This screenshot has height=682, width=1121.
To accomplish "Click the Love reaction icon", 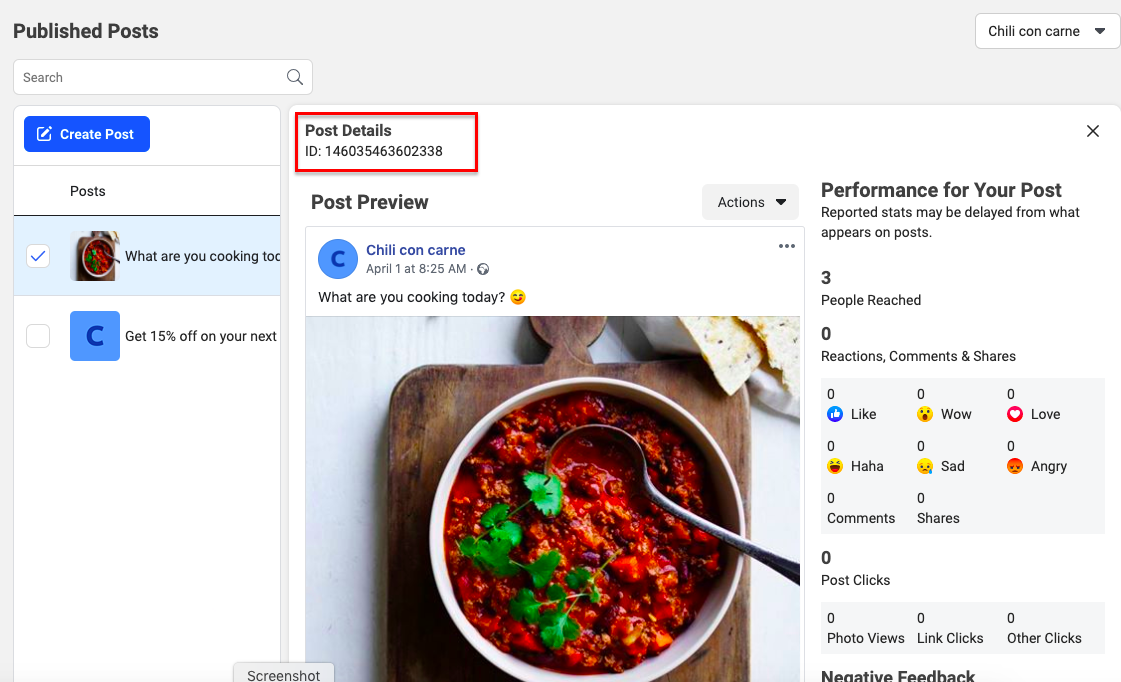I will 1014,414.
